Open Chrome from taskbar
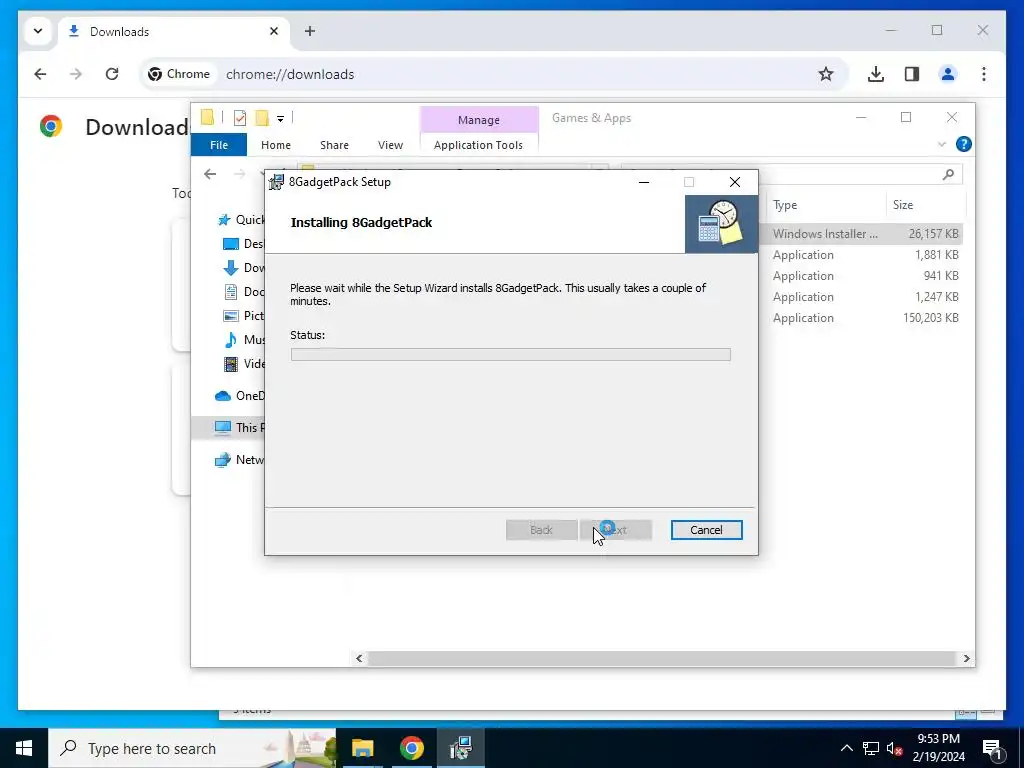The image size is (1024, 768). (x=411, y=748)
